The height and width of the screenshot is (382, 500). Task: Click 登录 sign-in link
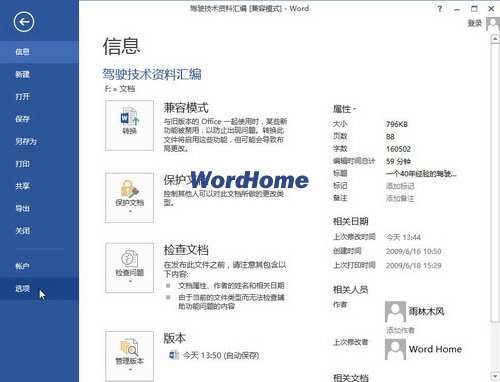tap(475, 23)
